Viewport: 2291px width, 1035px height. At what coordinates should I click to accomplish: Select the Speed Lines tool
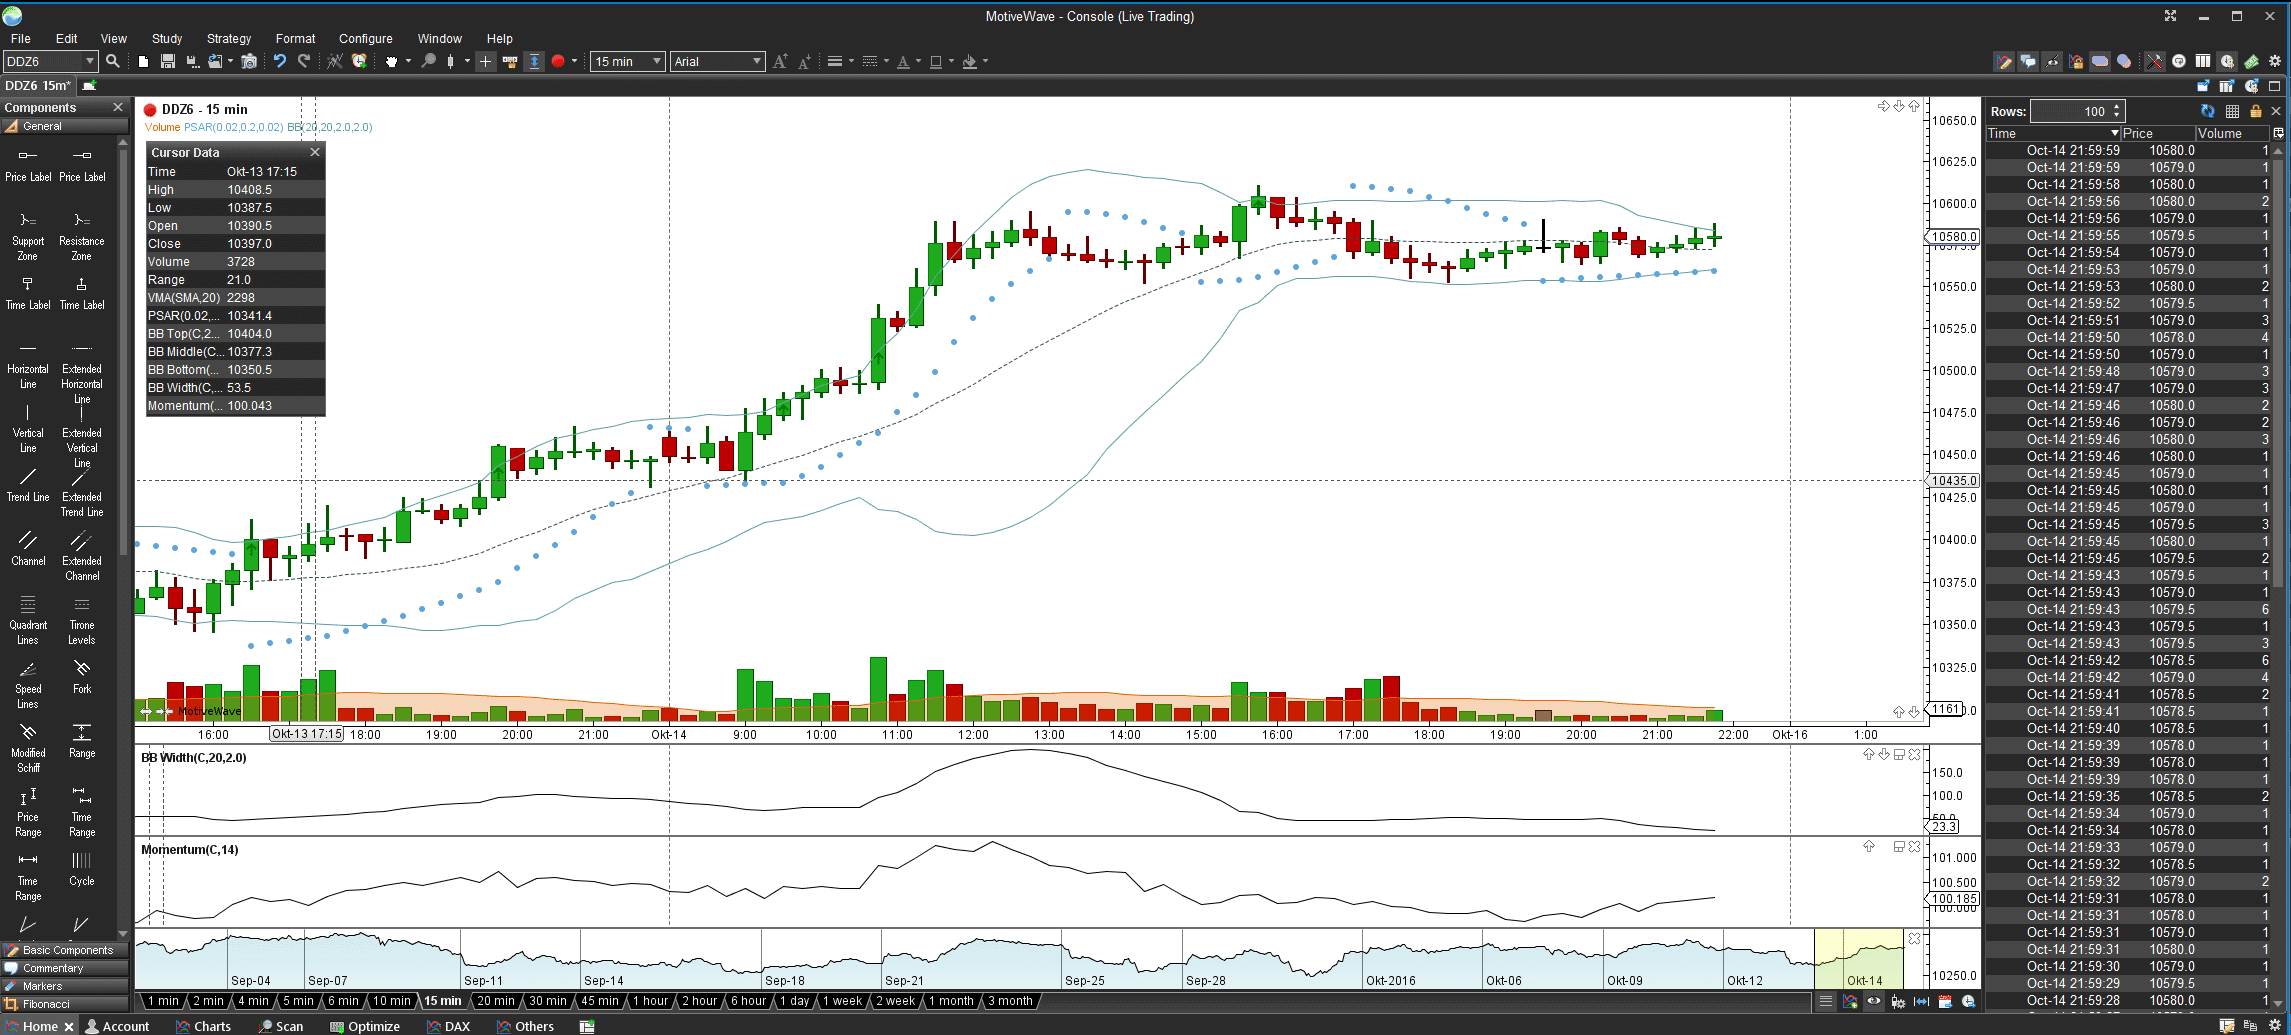[x=28, y=683]
